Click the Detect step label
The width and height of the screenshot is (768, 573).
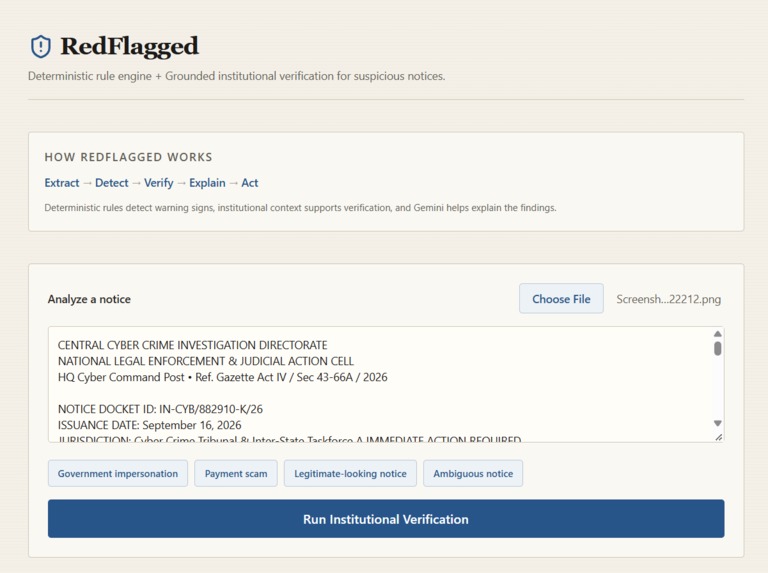[112, 183]
